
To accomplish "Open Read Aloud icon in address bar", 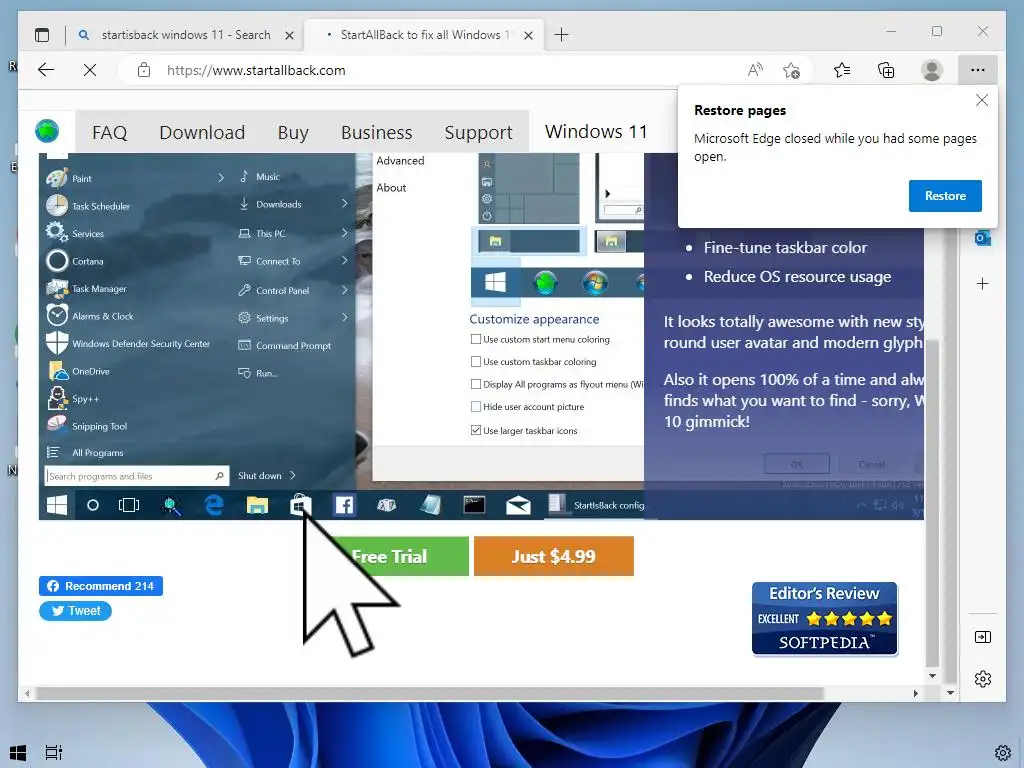I will [x=755, y=70].
